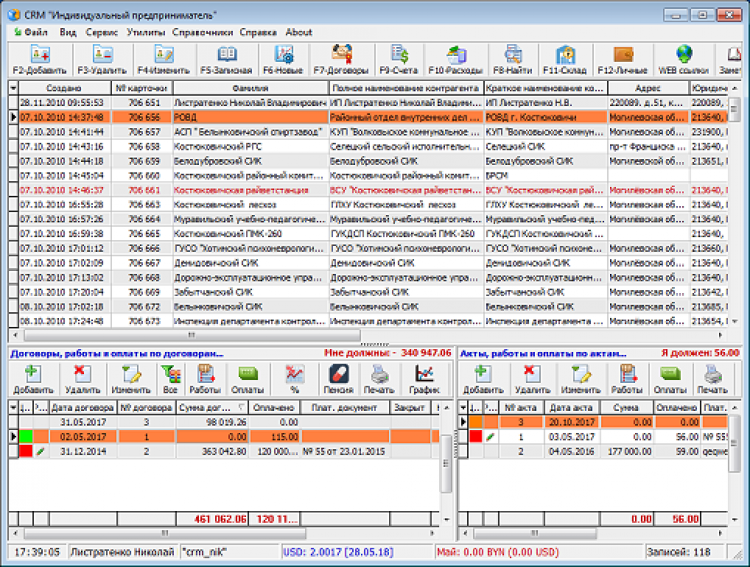Image resolution: width=750 pixels, height=567 pixels.
Task: Sort by the Фамилия column header
Action: (250, 88)
